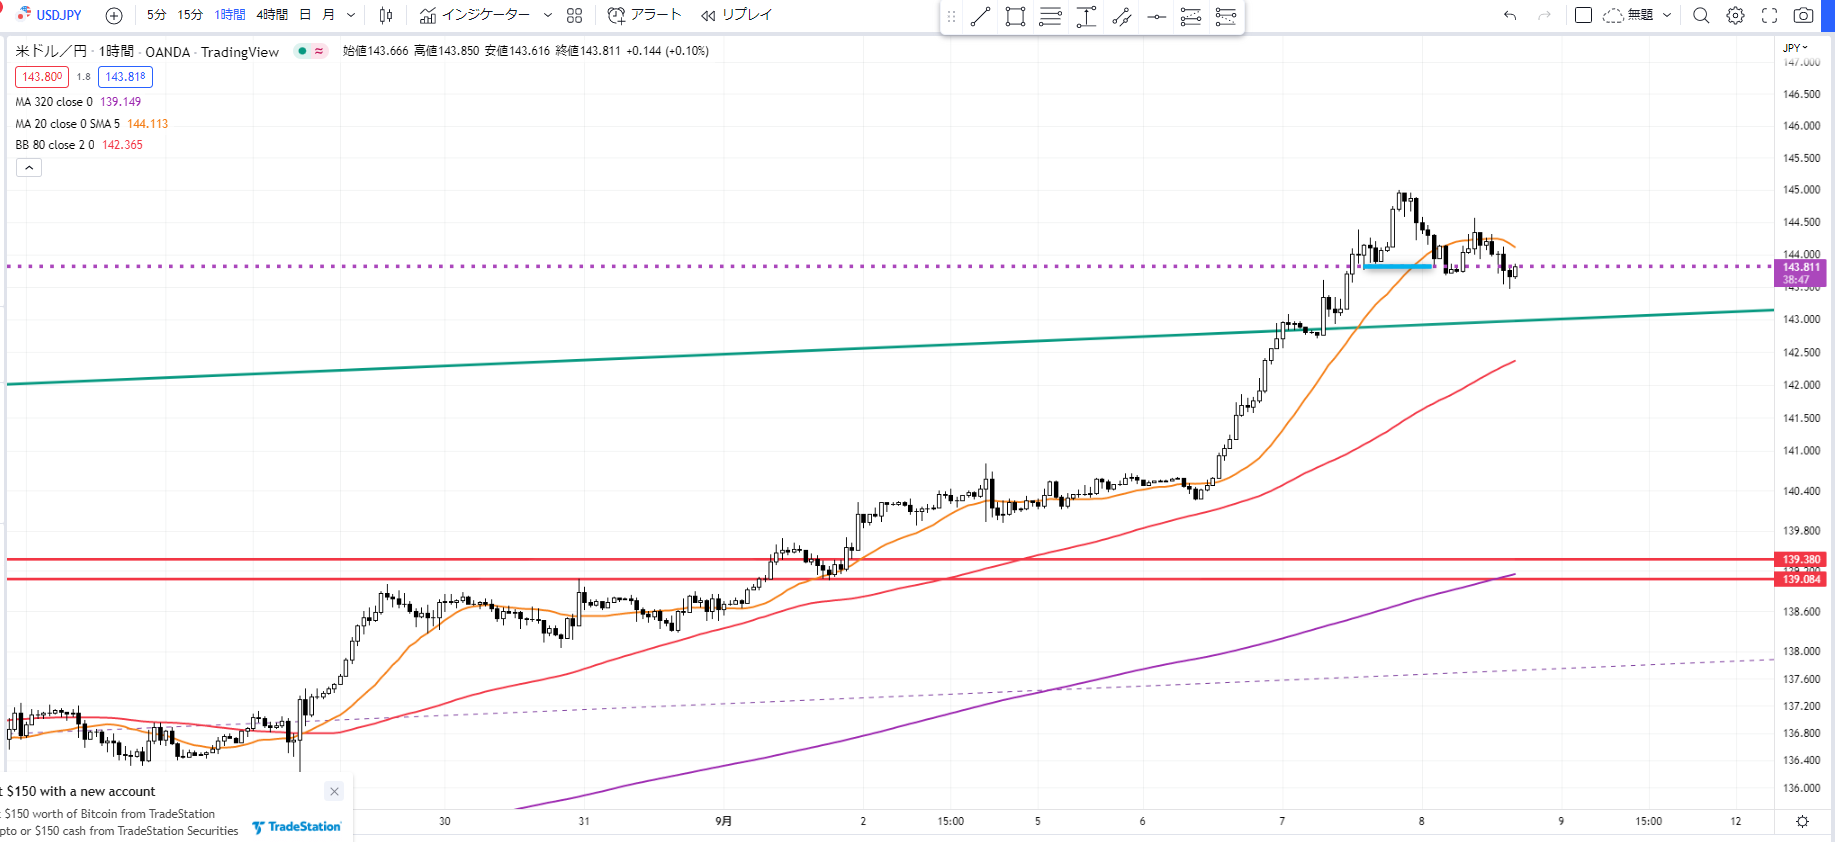1835x842 pixels.
Task: Open indicator templates grid icon
Action: pyautogui.click(x=574, y=15)
